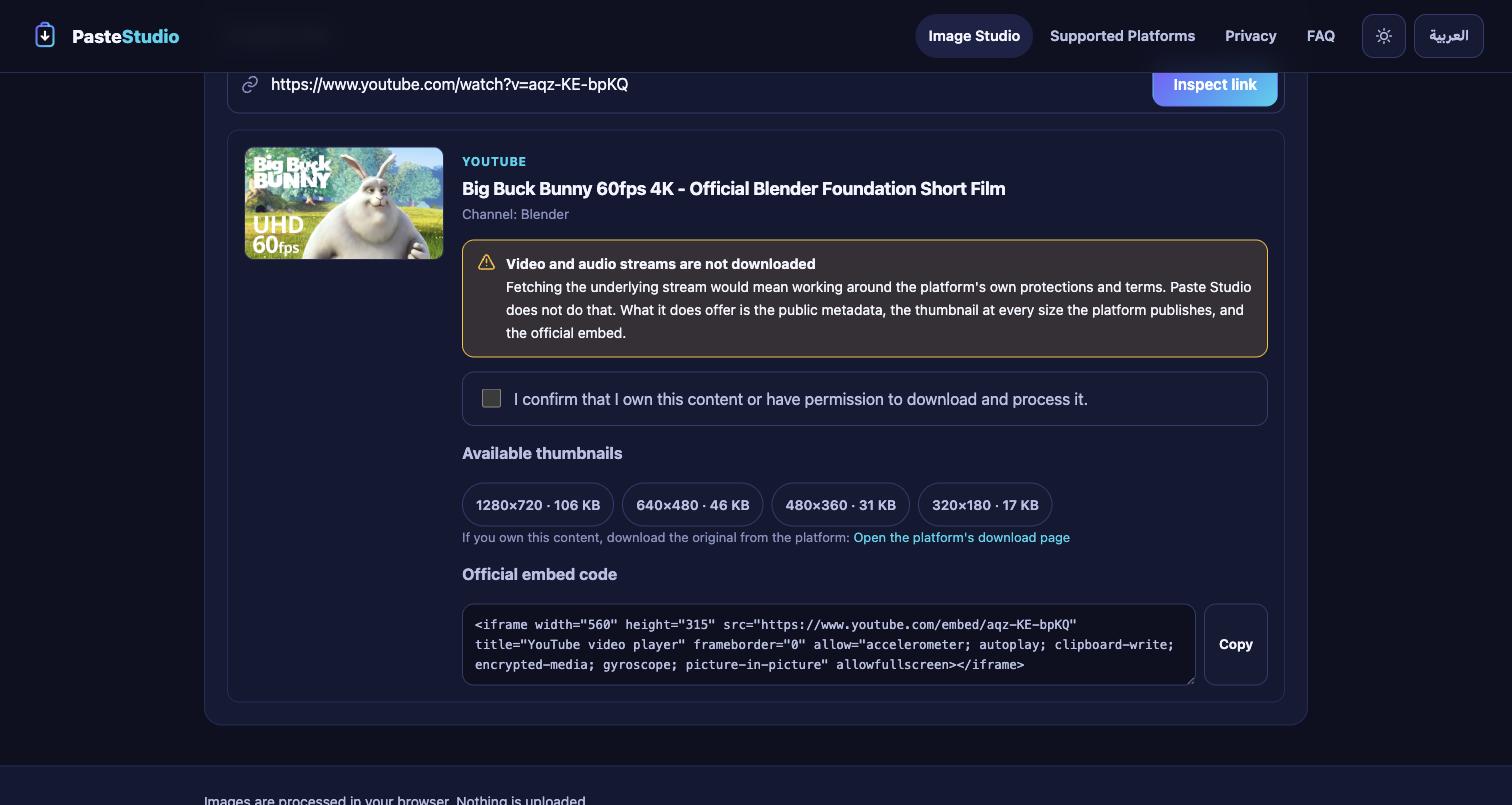Click inside the iframe embed code textarea
Screen dimensions: 1512x805
pos(829,644)
